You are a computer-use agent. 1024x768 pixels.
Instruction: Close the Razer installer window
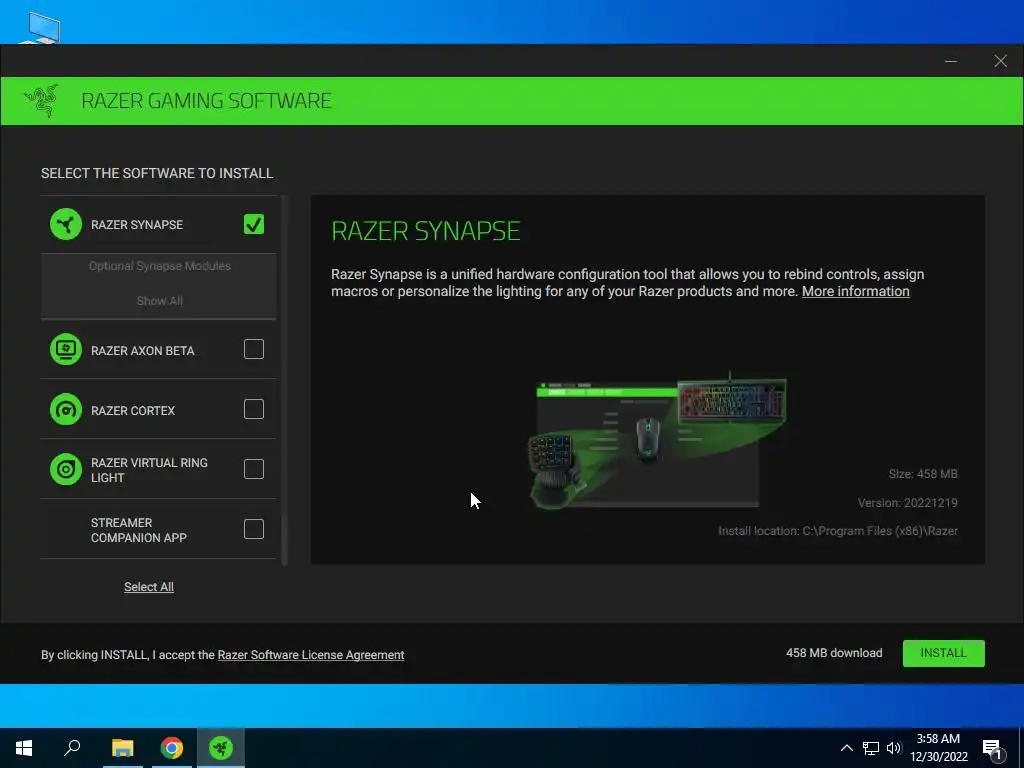tap(1000, 61)
